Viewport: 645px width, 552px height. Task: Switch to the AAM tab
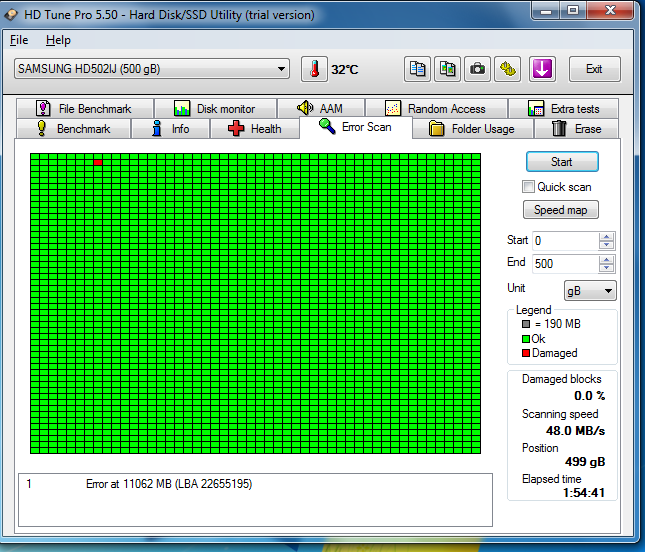pos(321,109)
